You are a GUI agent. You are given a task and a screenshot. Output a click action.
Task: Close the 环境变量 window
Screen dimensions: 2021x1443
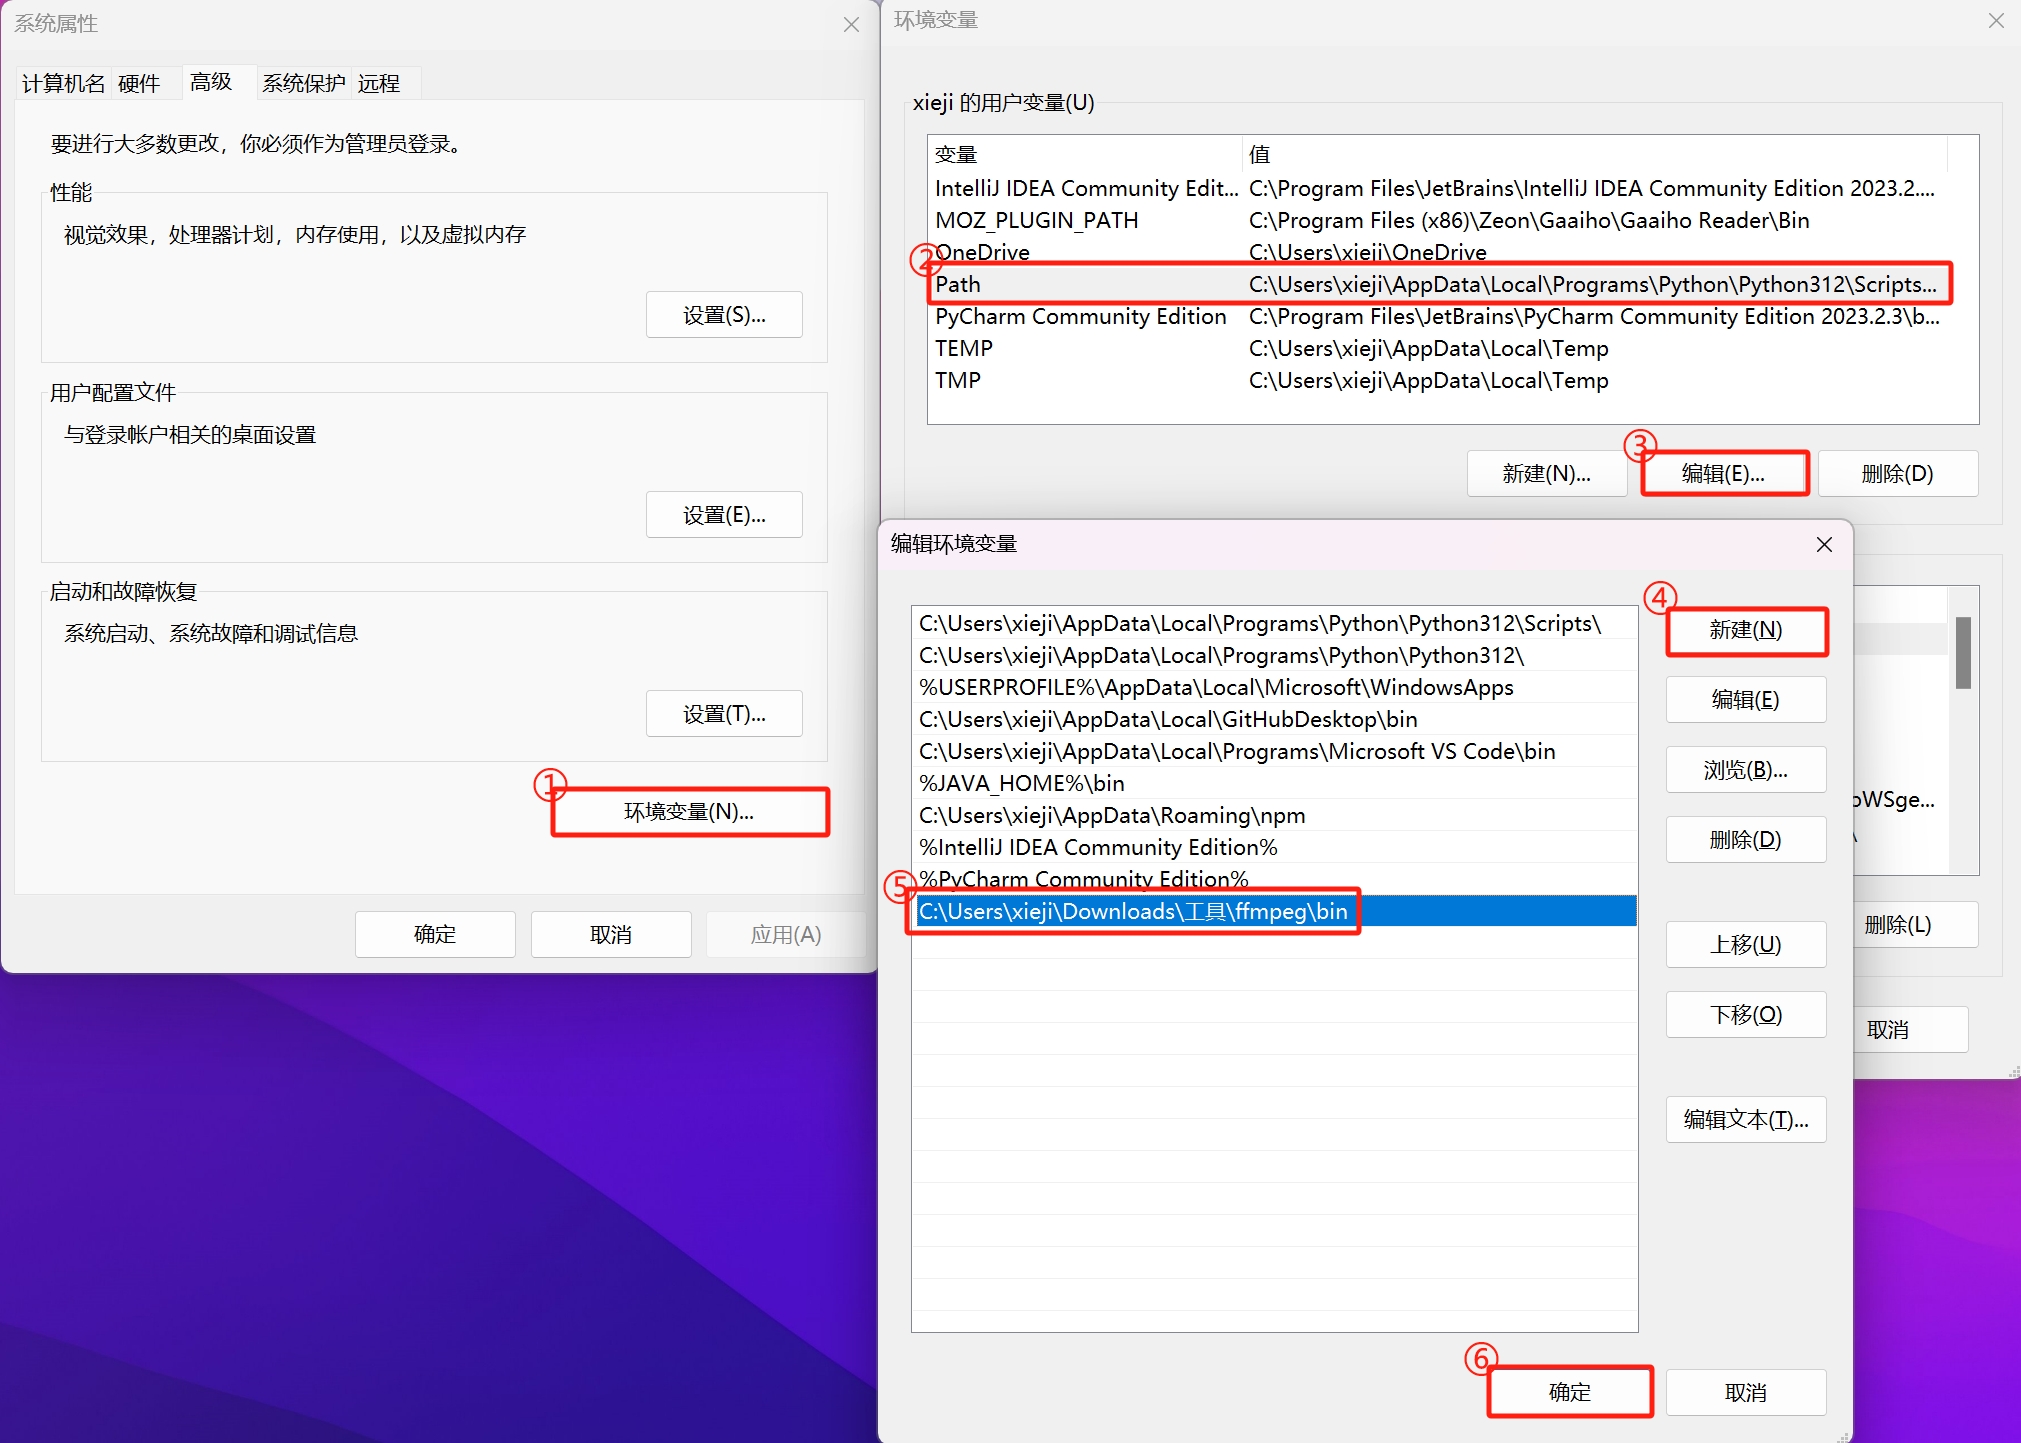pos(1996,20)
